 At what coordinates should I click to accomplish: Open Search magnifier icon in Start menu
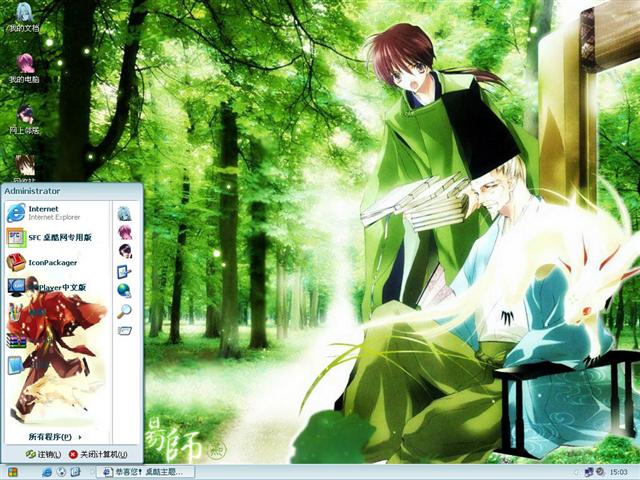point(124,311)
